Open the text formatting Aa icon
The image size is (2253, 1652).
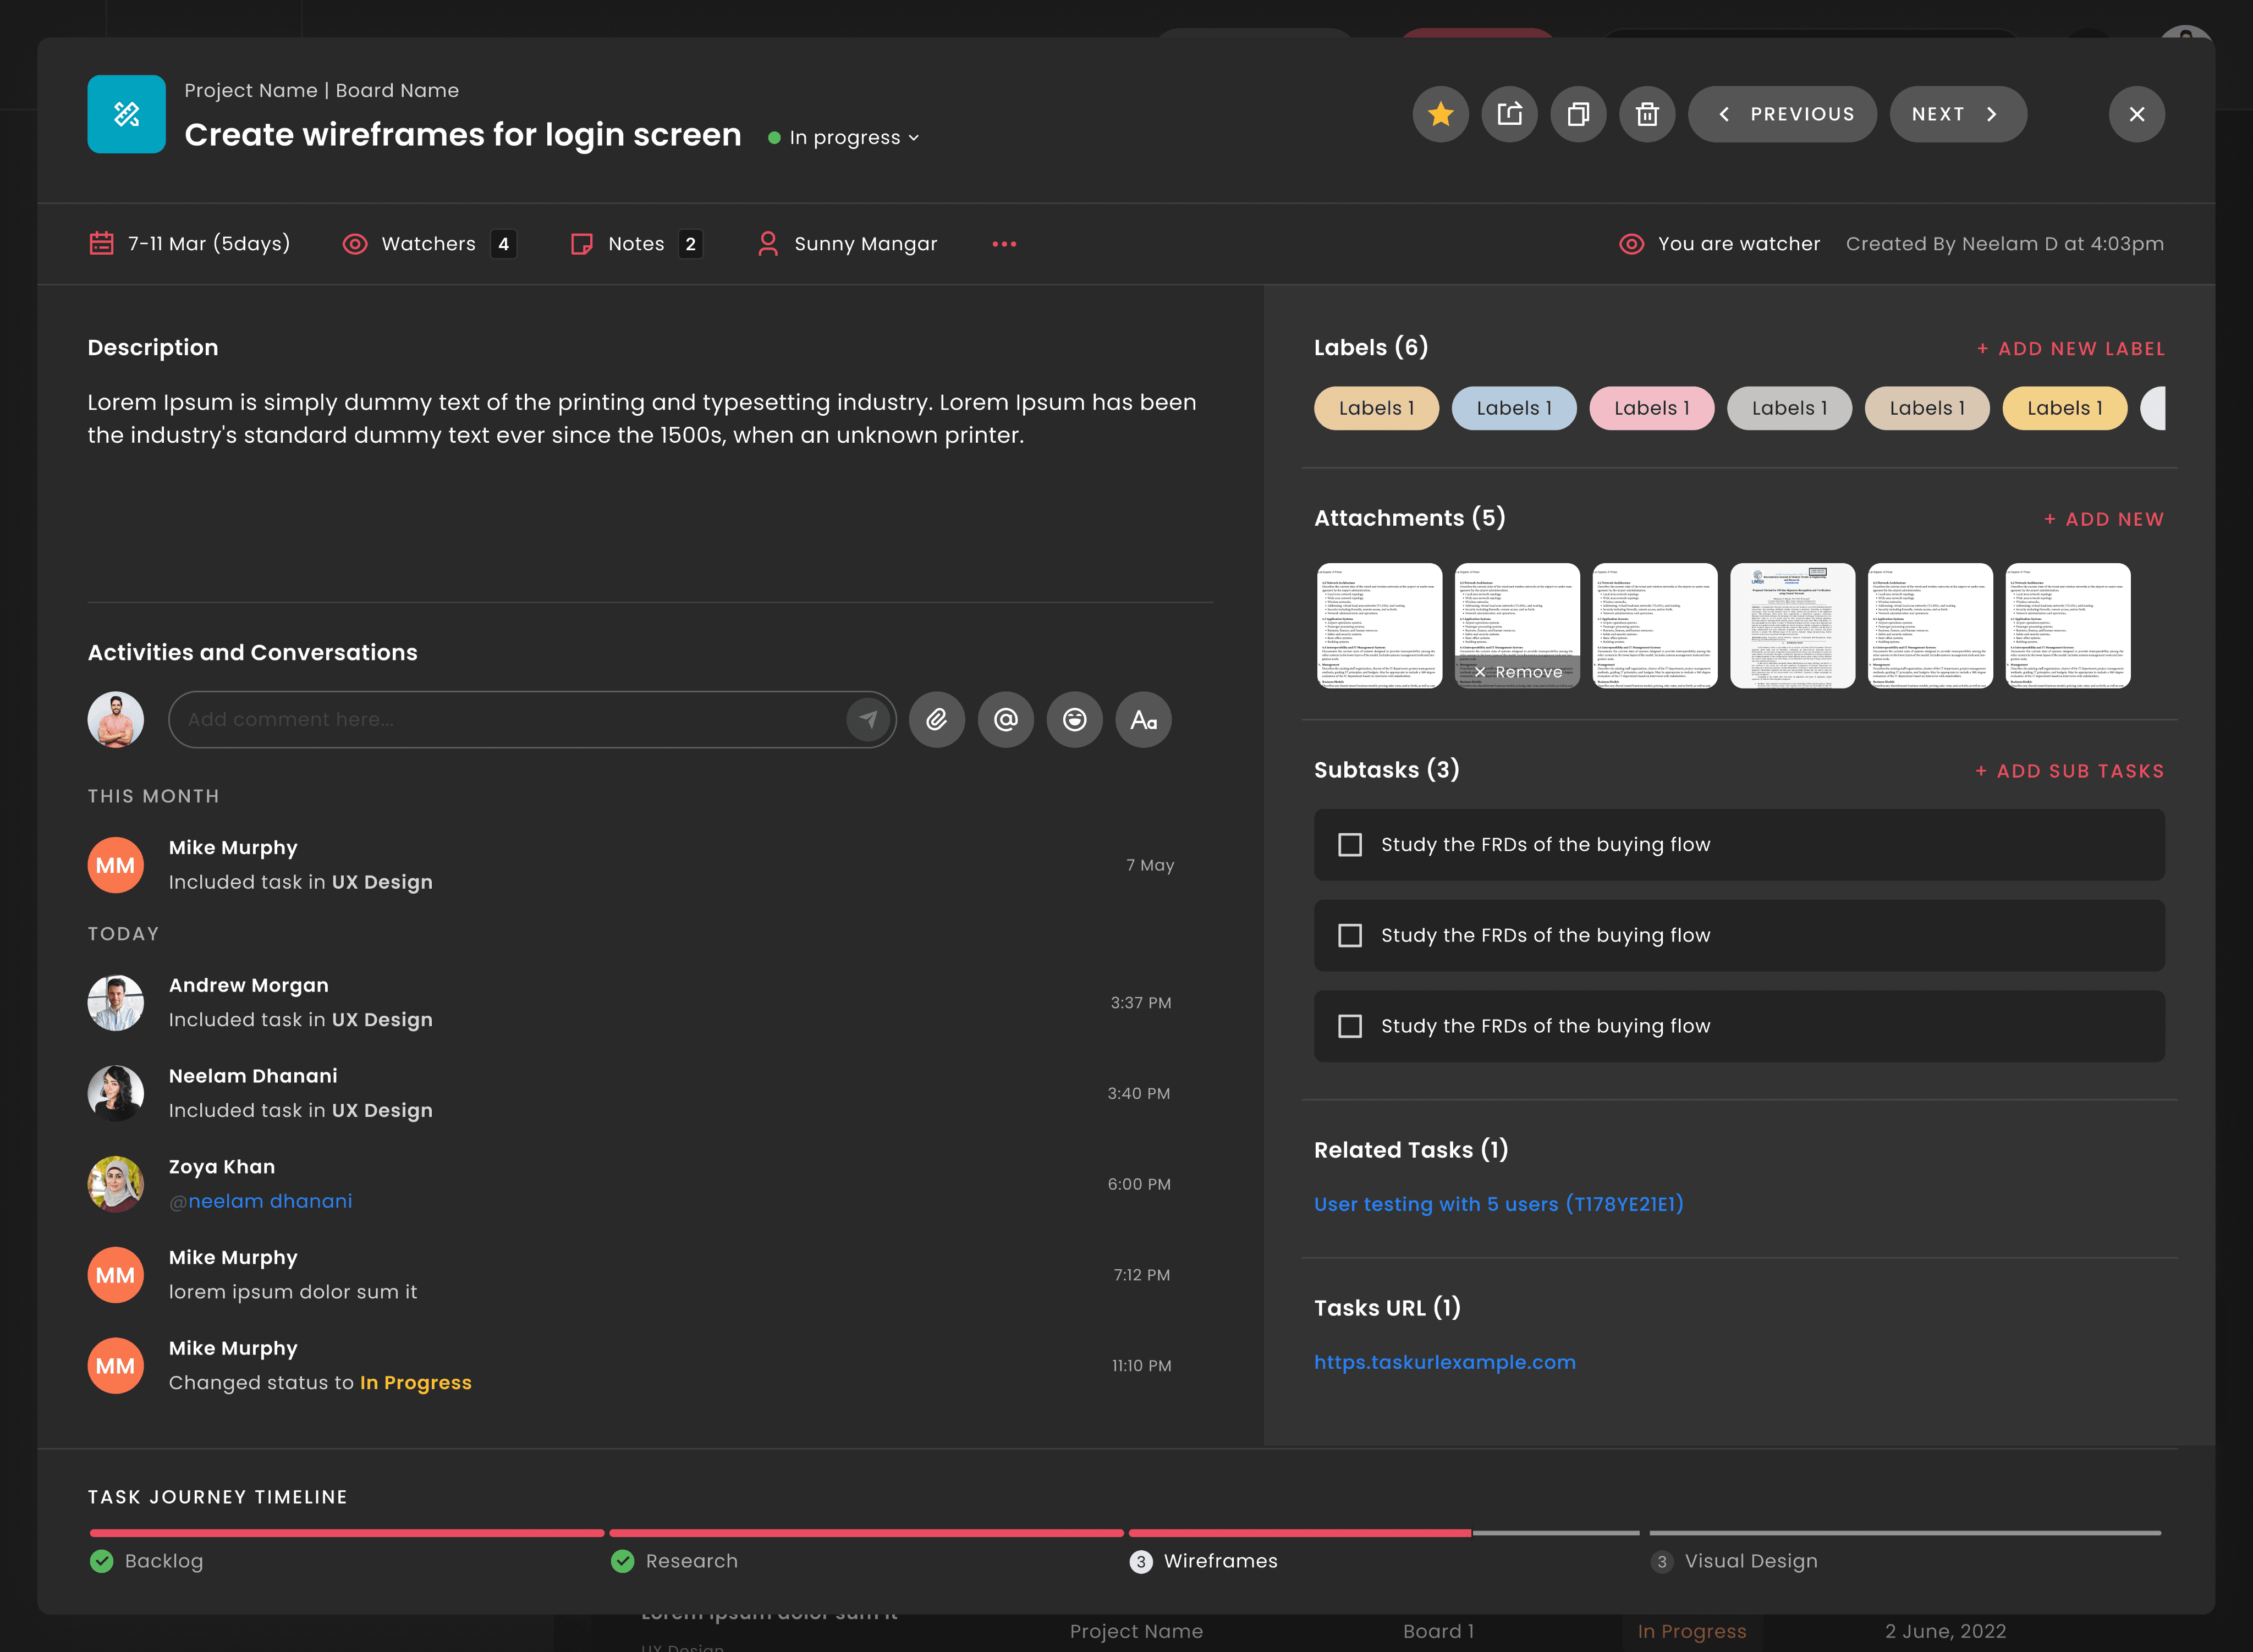click(x=1143, y=719)
